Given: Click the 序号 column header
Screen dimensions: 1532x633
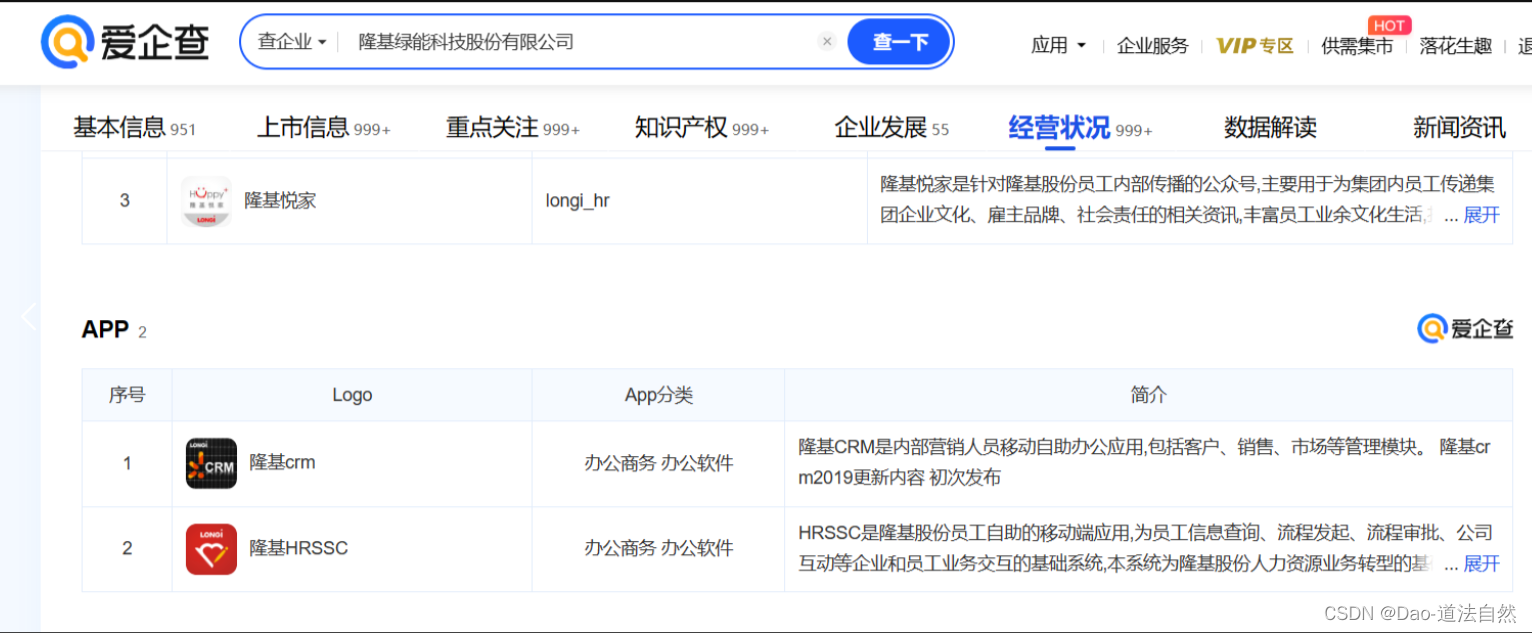Looking at the screenshot, I should pos(127,395).
